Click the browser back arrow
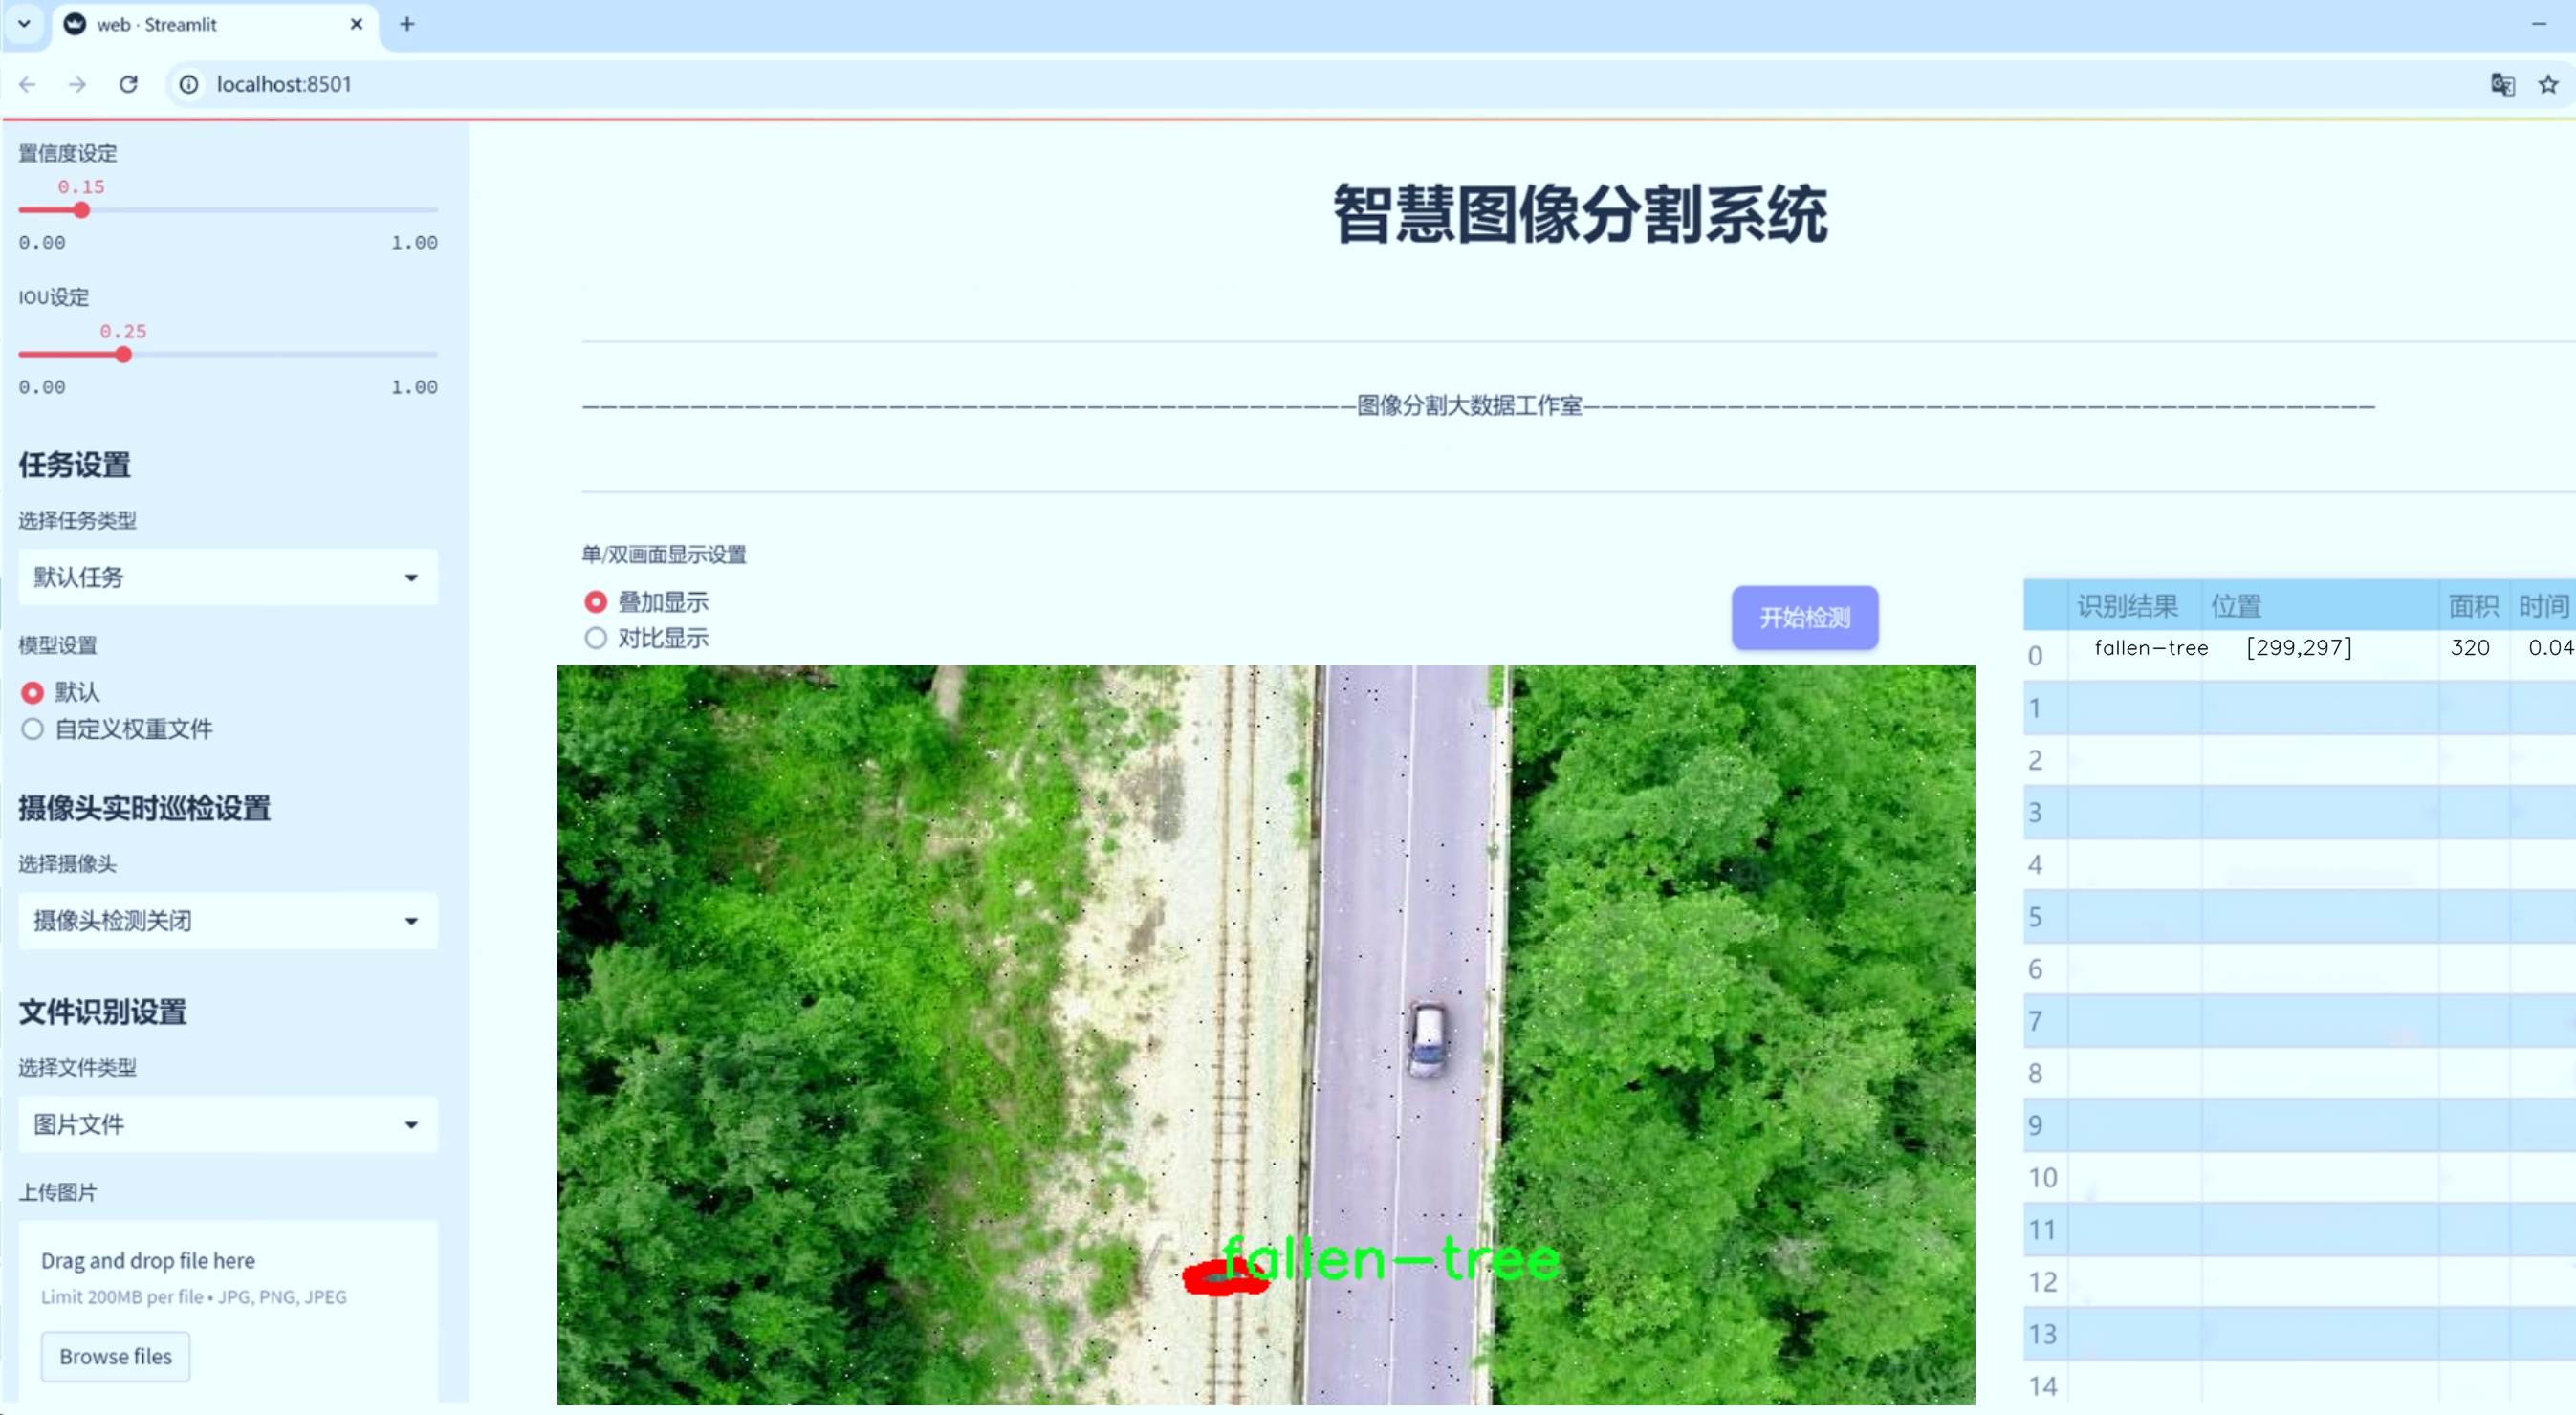The width and height of the screenshot is (2576, 1415). click(28, 84)
